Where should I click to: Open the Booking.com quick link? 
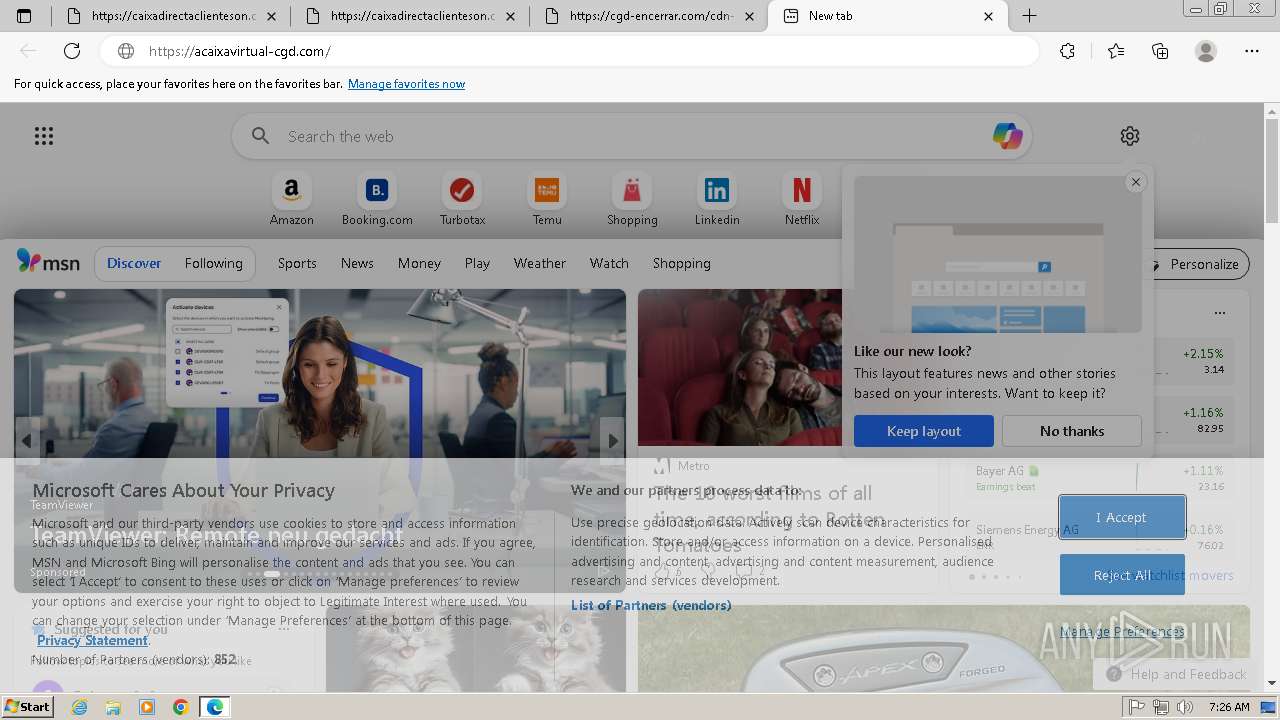(x=377, y=199)
